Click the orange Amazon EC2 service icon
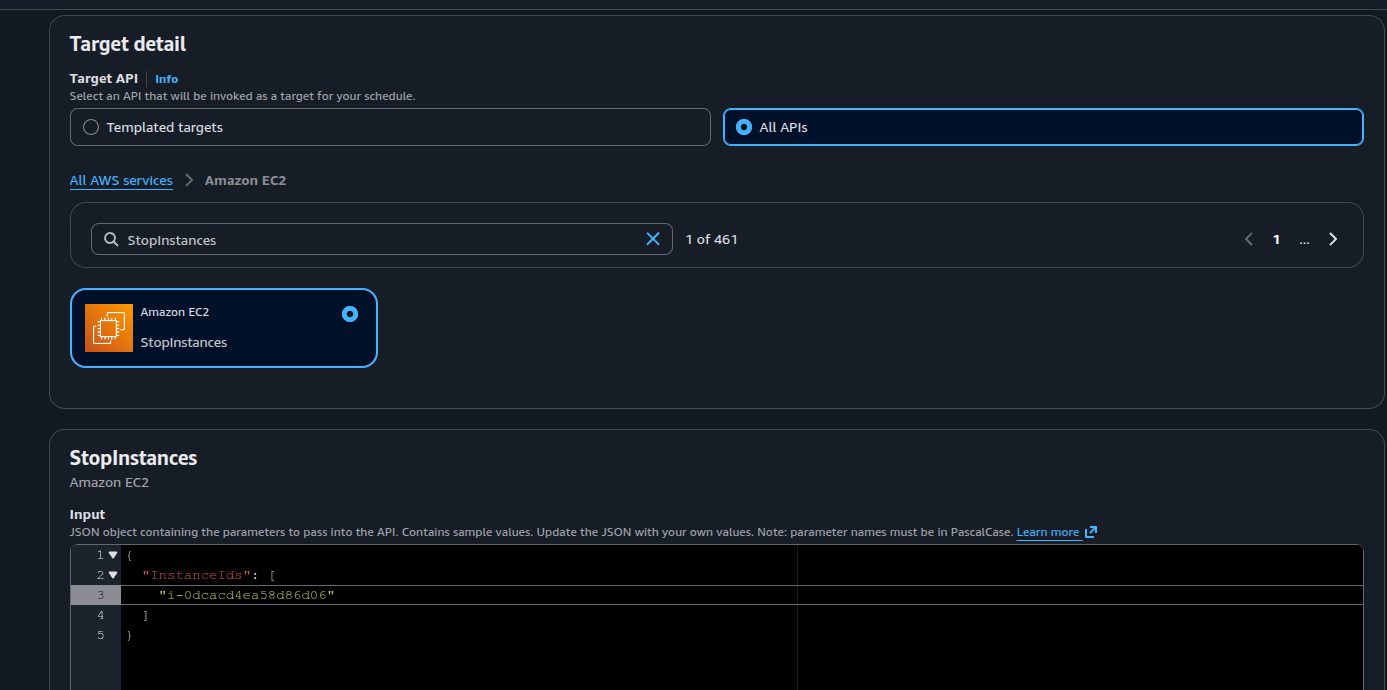The width and height of the screenshot is (1387, 690). [x=109, y=328]
